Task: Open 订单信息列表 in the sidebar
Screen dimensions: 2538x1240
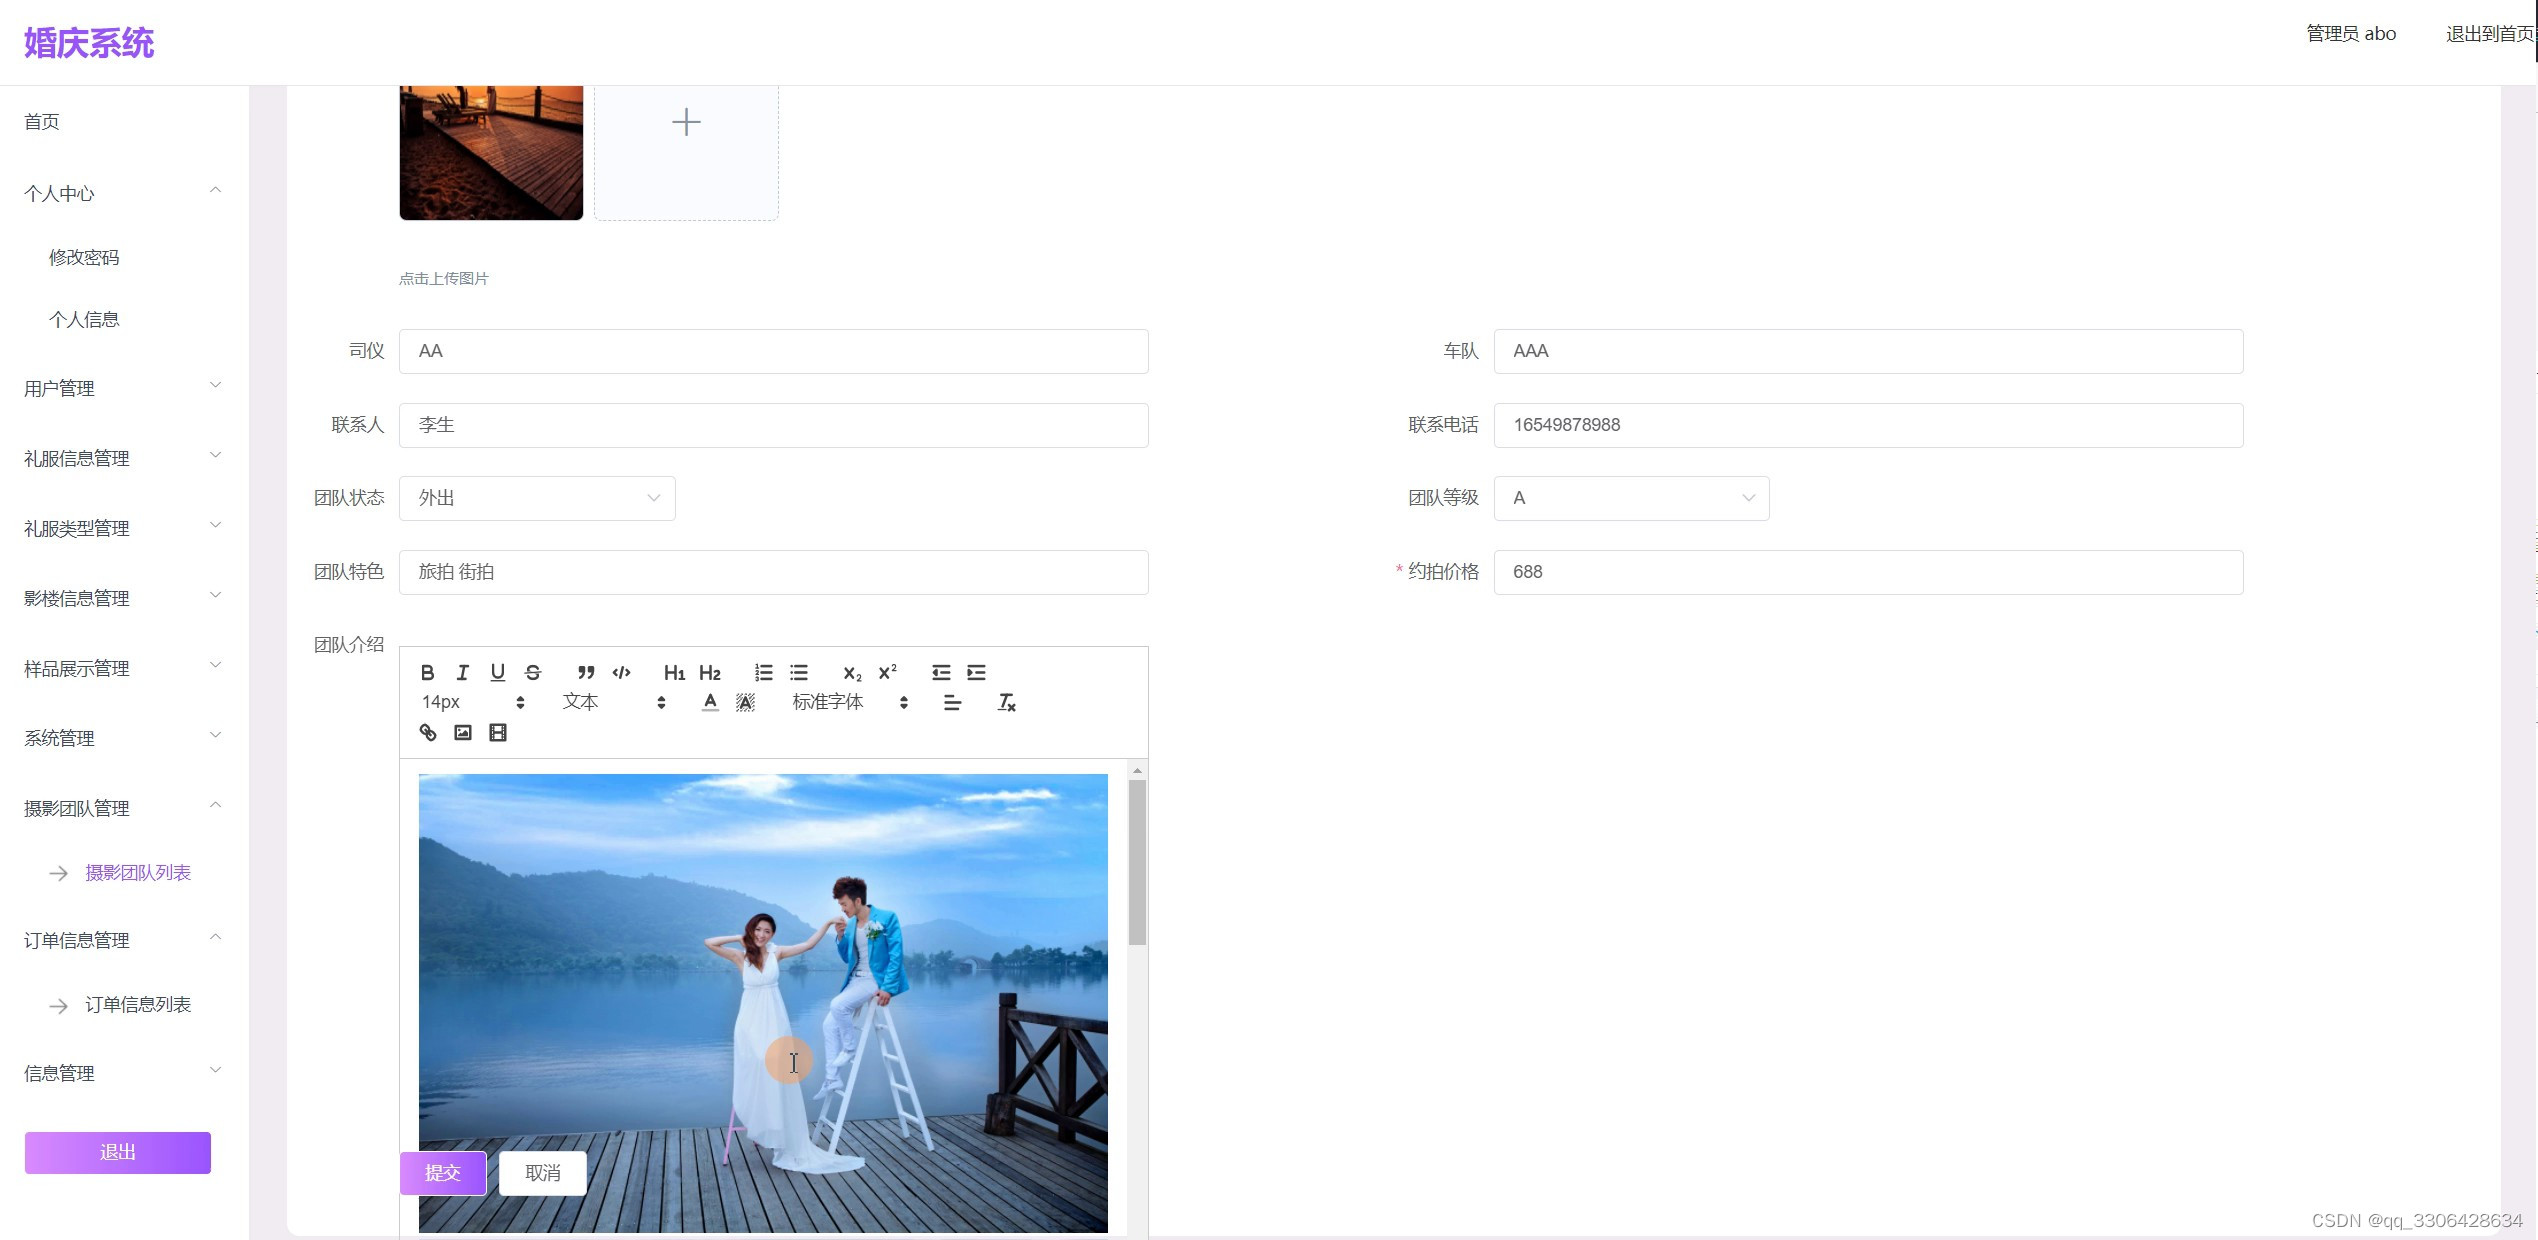Action: tap(137, 1005)
